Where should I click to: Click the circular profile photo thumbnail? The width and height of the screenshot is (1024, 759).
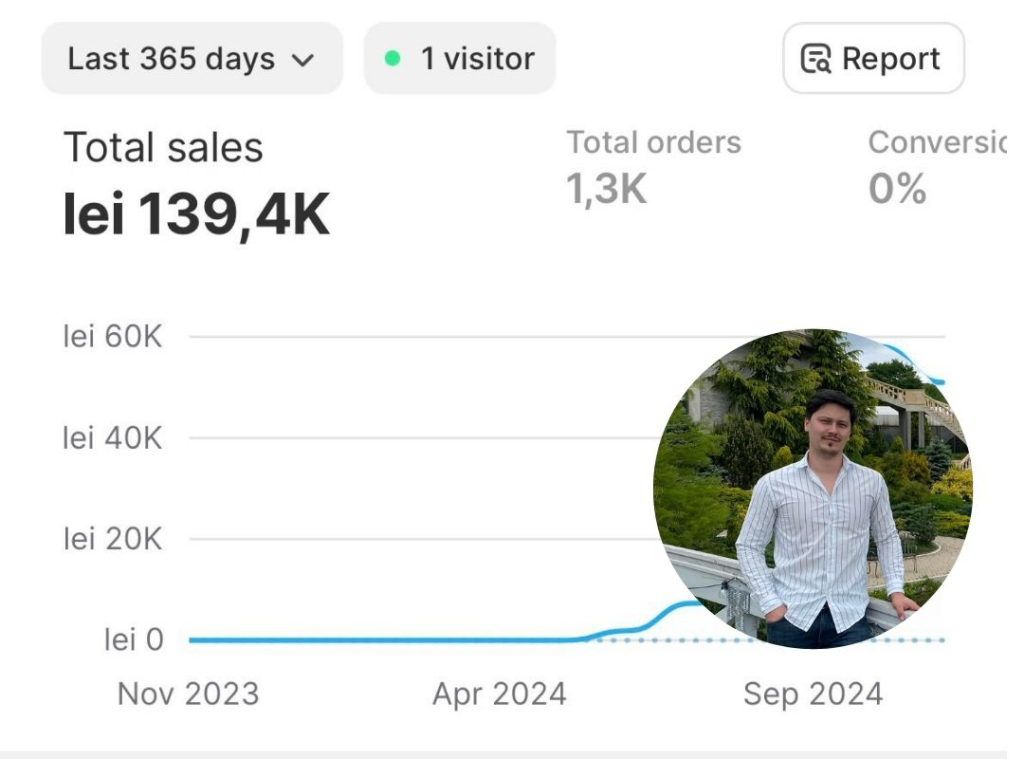(812, 489)
